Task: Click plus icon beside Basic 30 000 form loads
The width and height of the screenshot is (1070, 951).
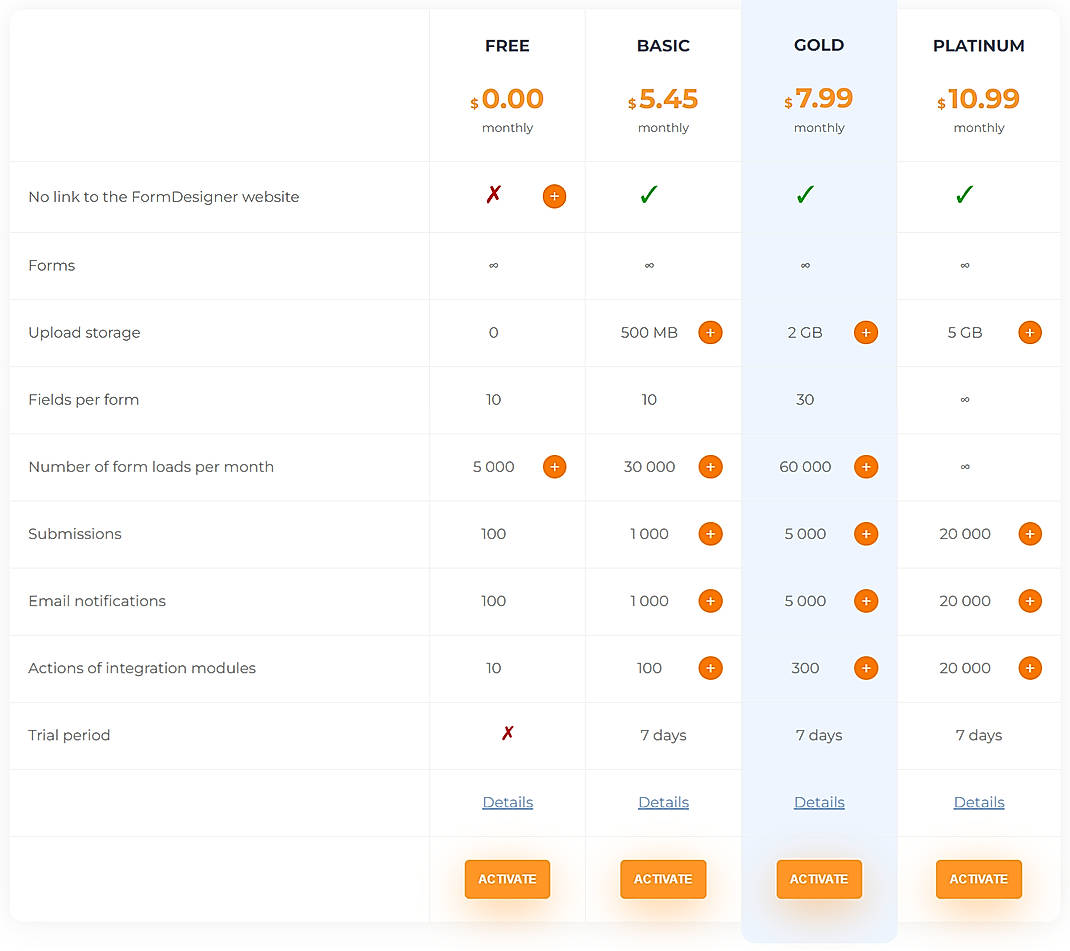Action: point(710,467)
